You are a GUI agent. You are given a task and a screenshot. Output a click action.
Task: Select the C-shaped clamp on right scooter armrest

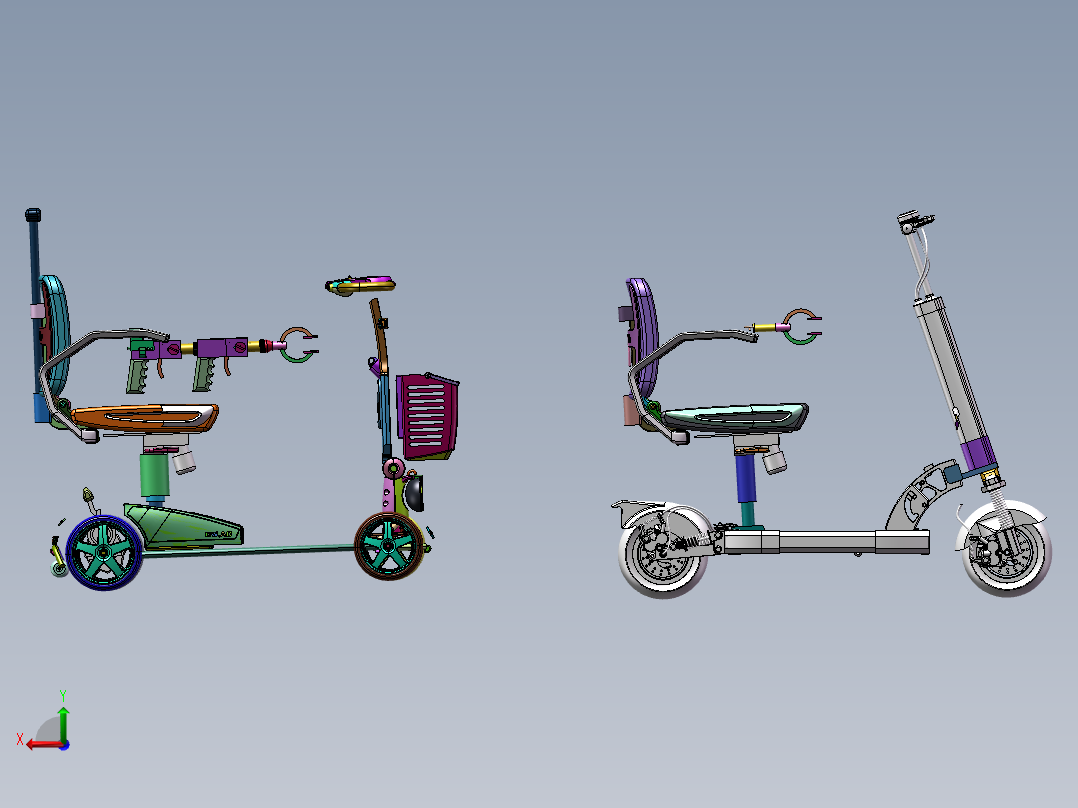click(x=803, y=327)
